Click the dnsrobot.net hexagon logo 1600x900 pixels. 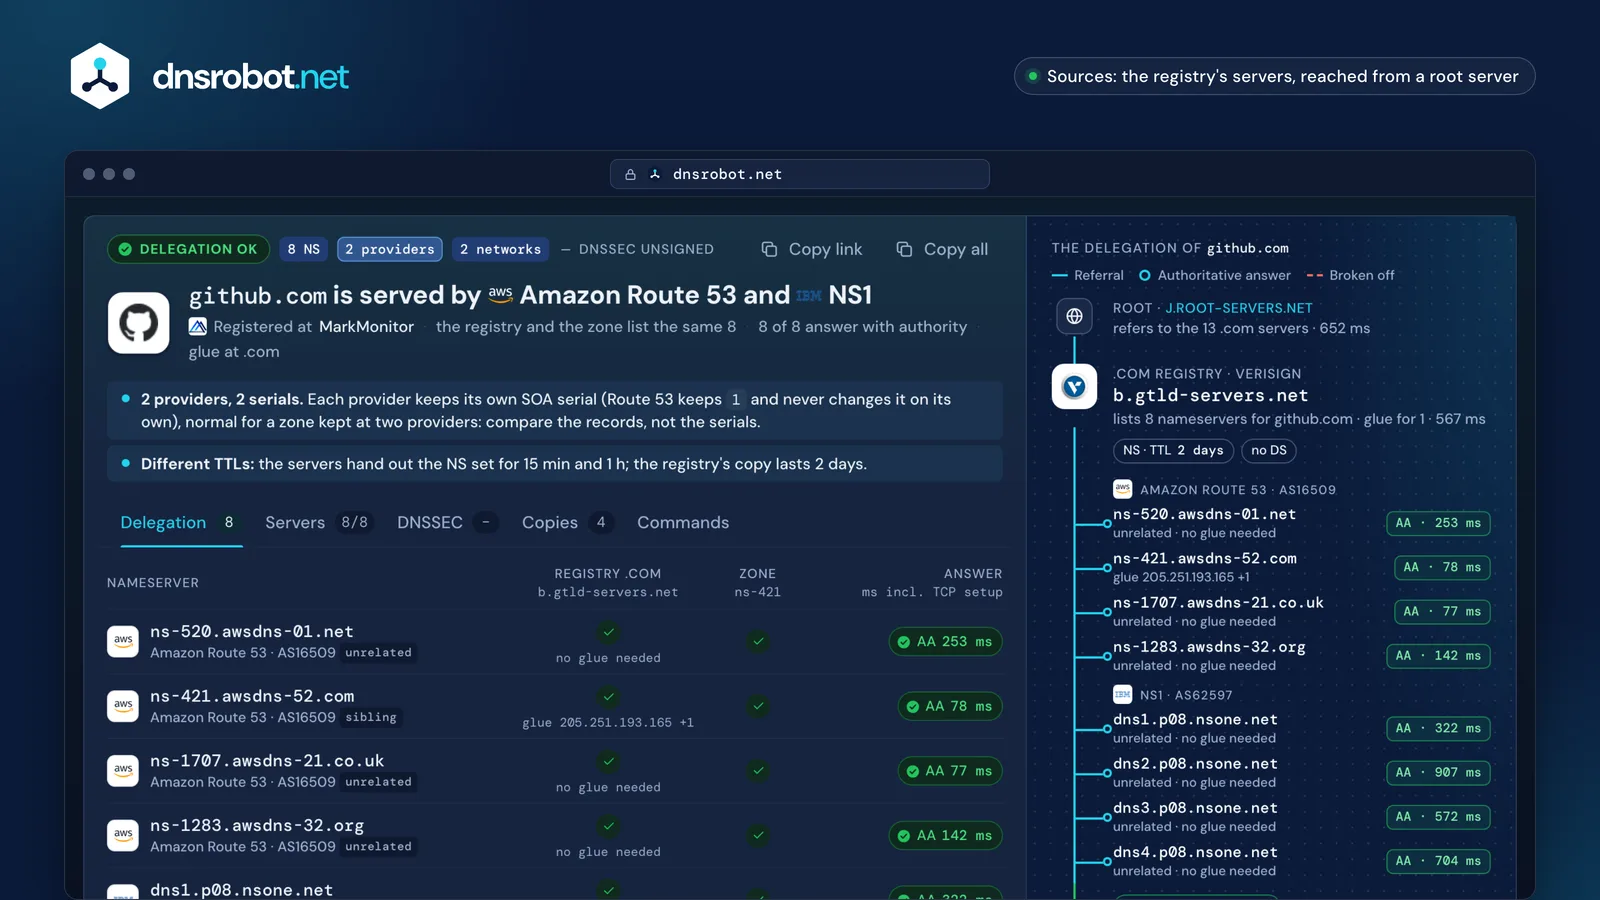coord(100,76)
